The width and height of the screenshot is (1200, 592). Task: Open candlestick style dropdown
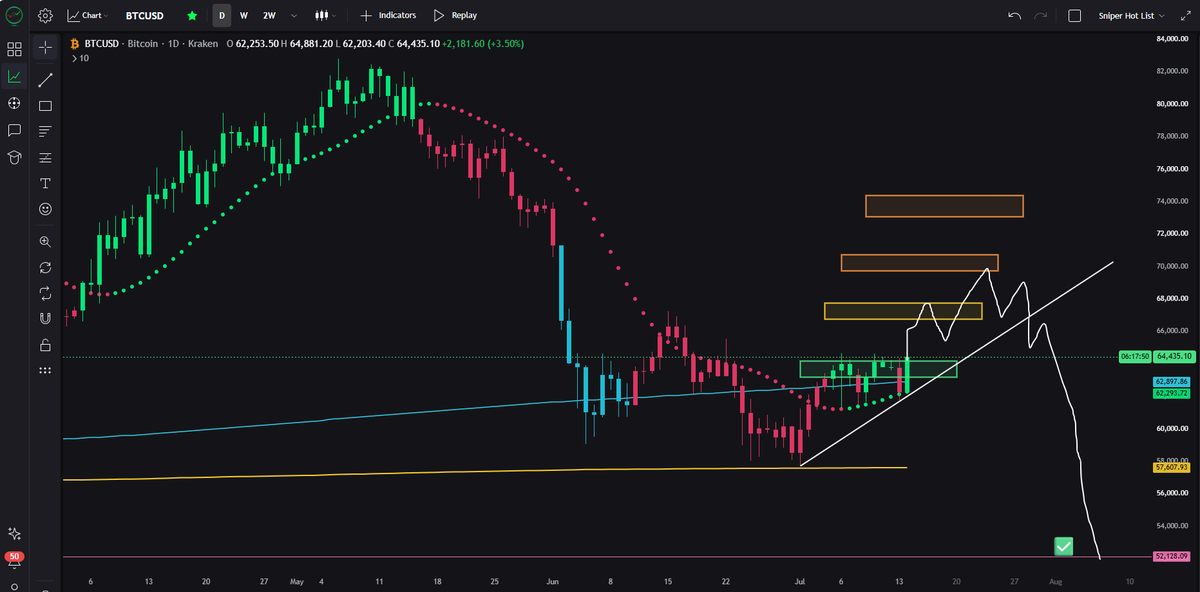[324, 15]
